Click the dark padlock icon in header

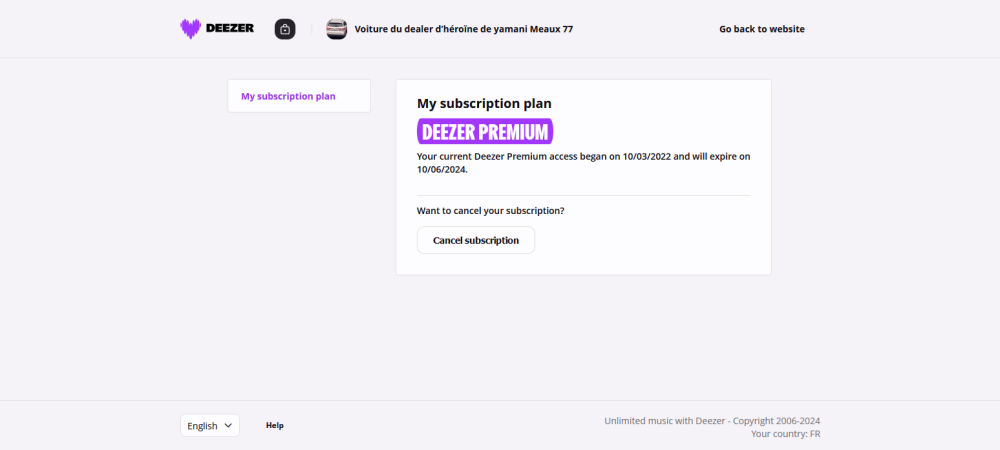point(285,29)
